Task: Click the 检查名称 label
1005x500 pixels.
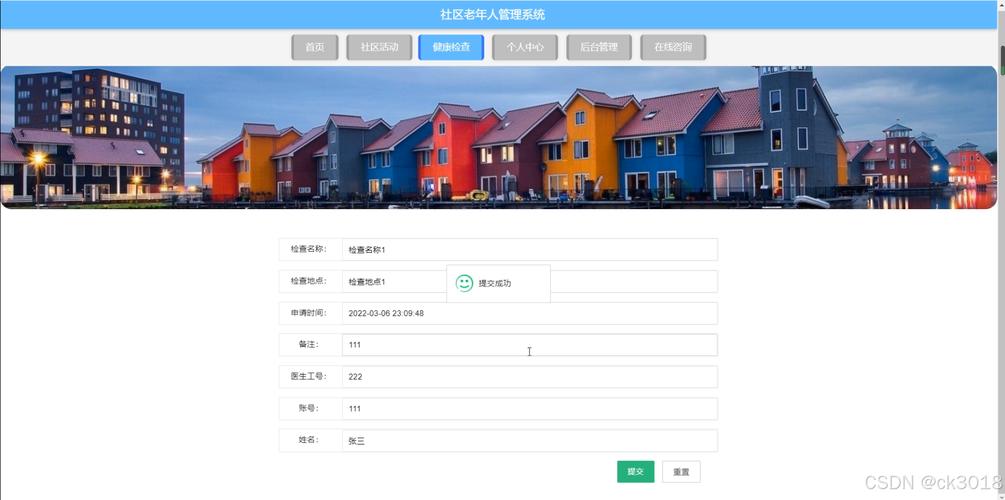Action: click(309, 249)
